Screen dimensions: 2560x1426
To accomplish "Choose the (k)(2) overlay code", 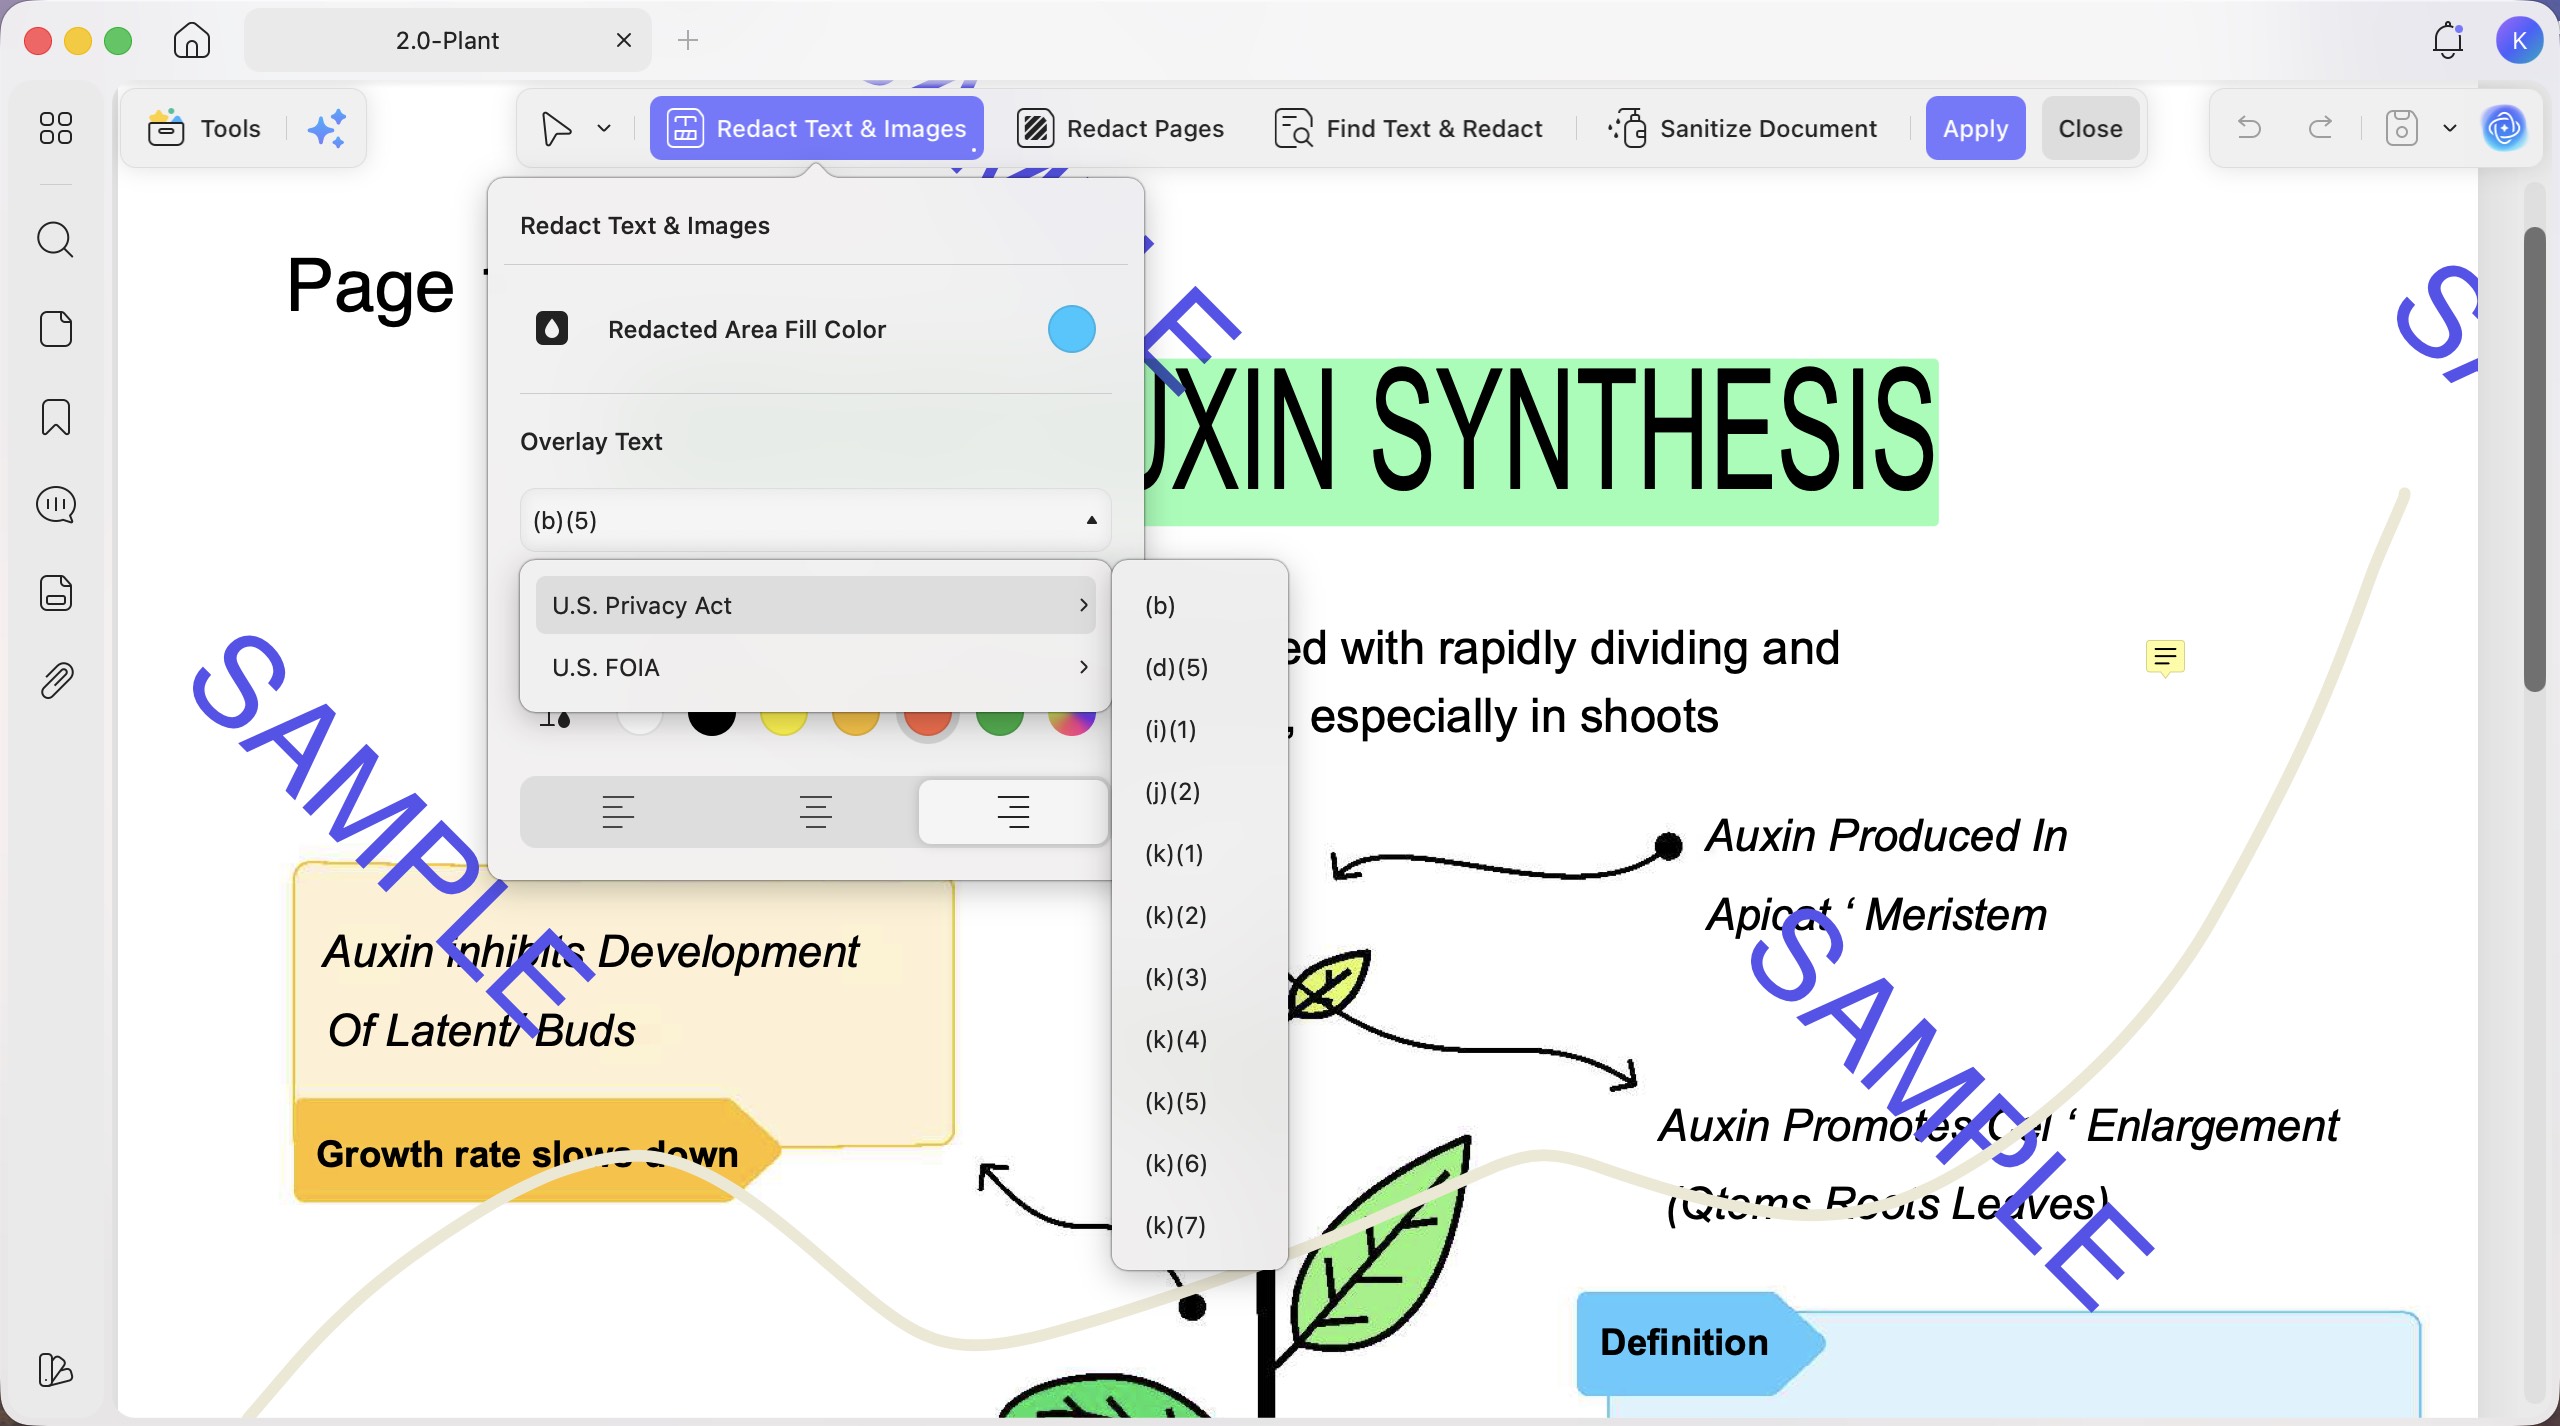I will 1199,915.
